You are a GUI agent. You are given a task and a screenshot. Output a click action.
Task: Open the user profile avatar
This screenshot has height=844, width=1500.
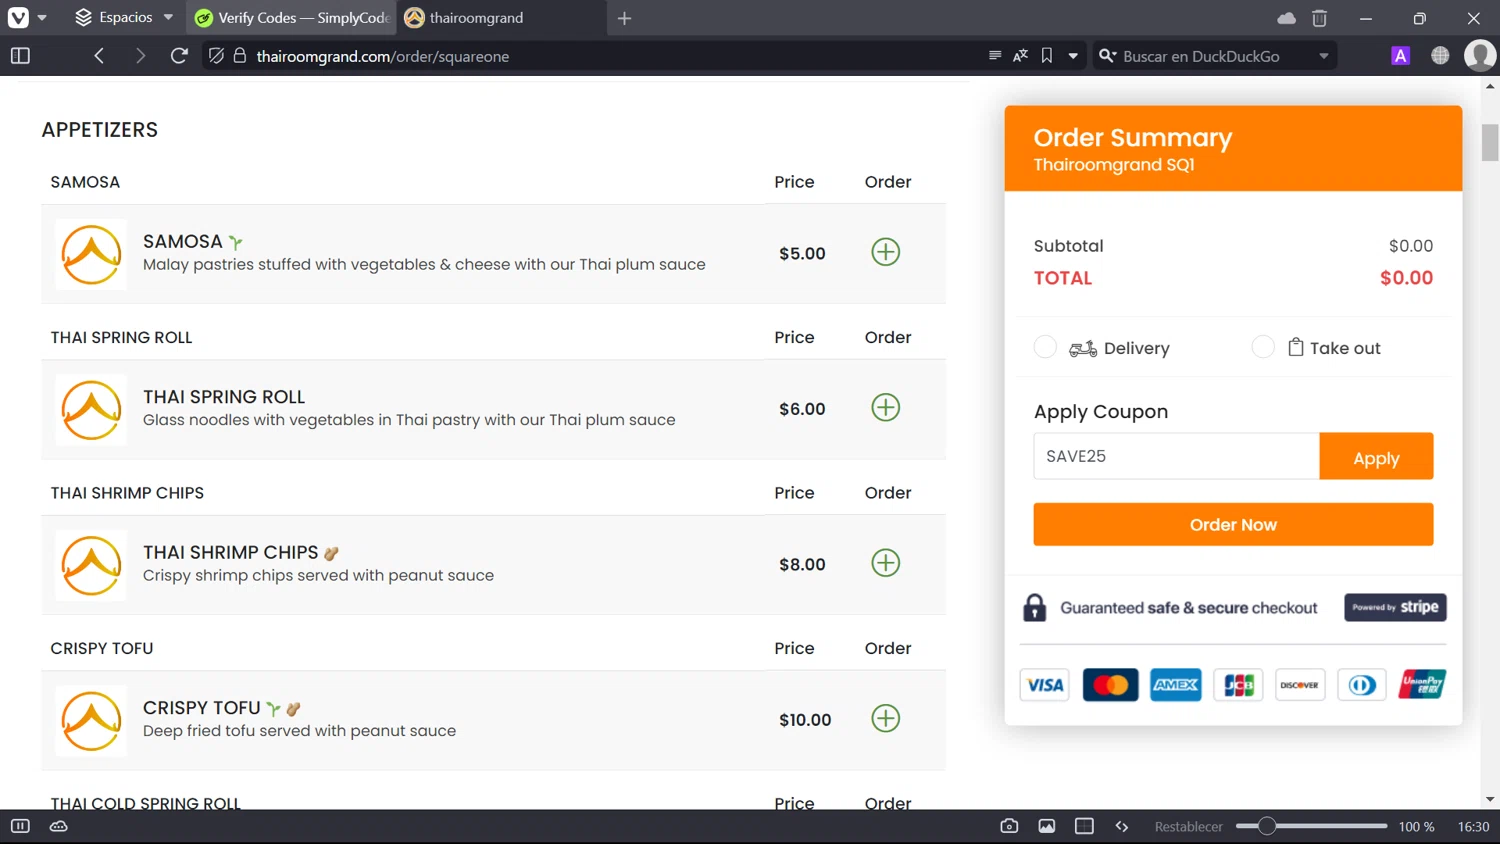click(x=1480, y=56)
